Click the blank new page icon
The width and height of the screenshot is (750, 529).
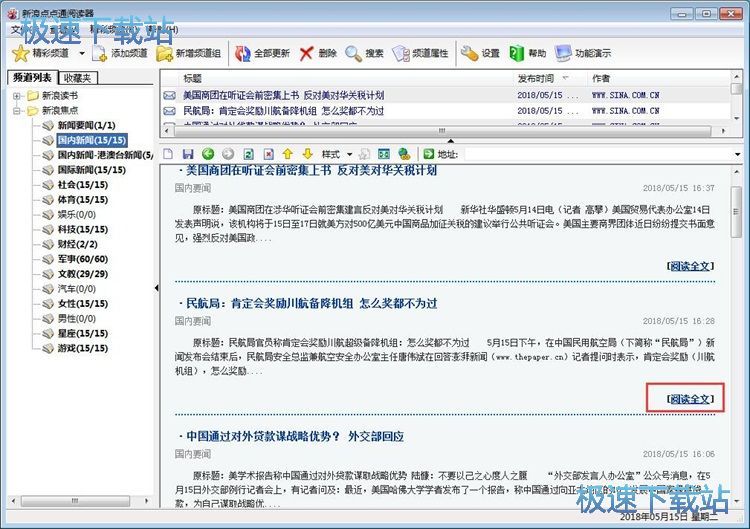[x=168, y=154]
